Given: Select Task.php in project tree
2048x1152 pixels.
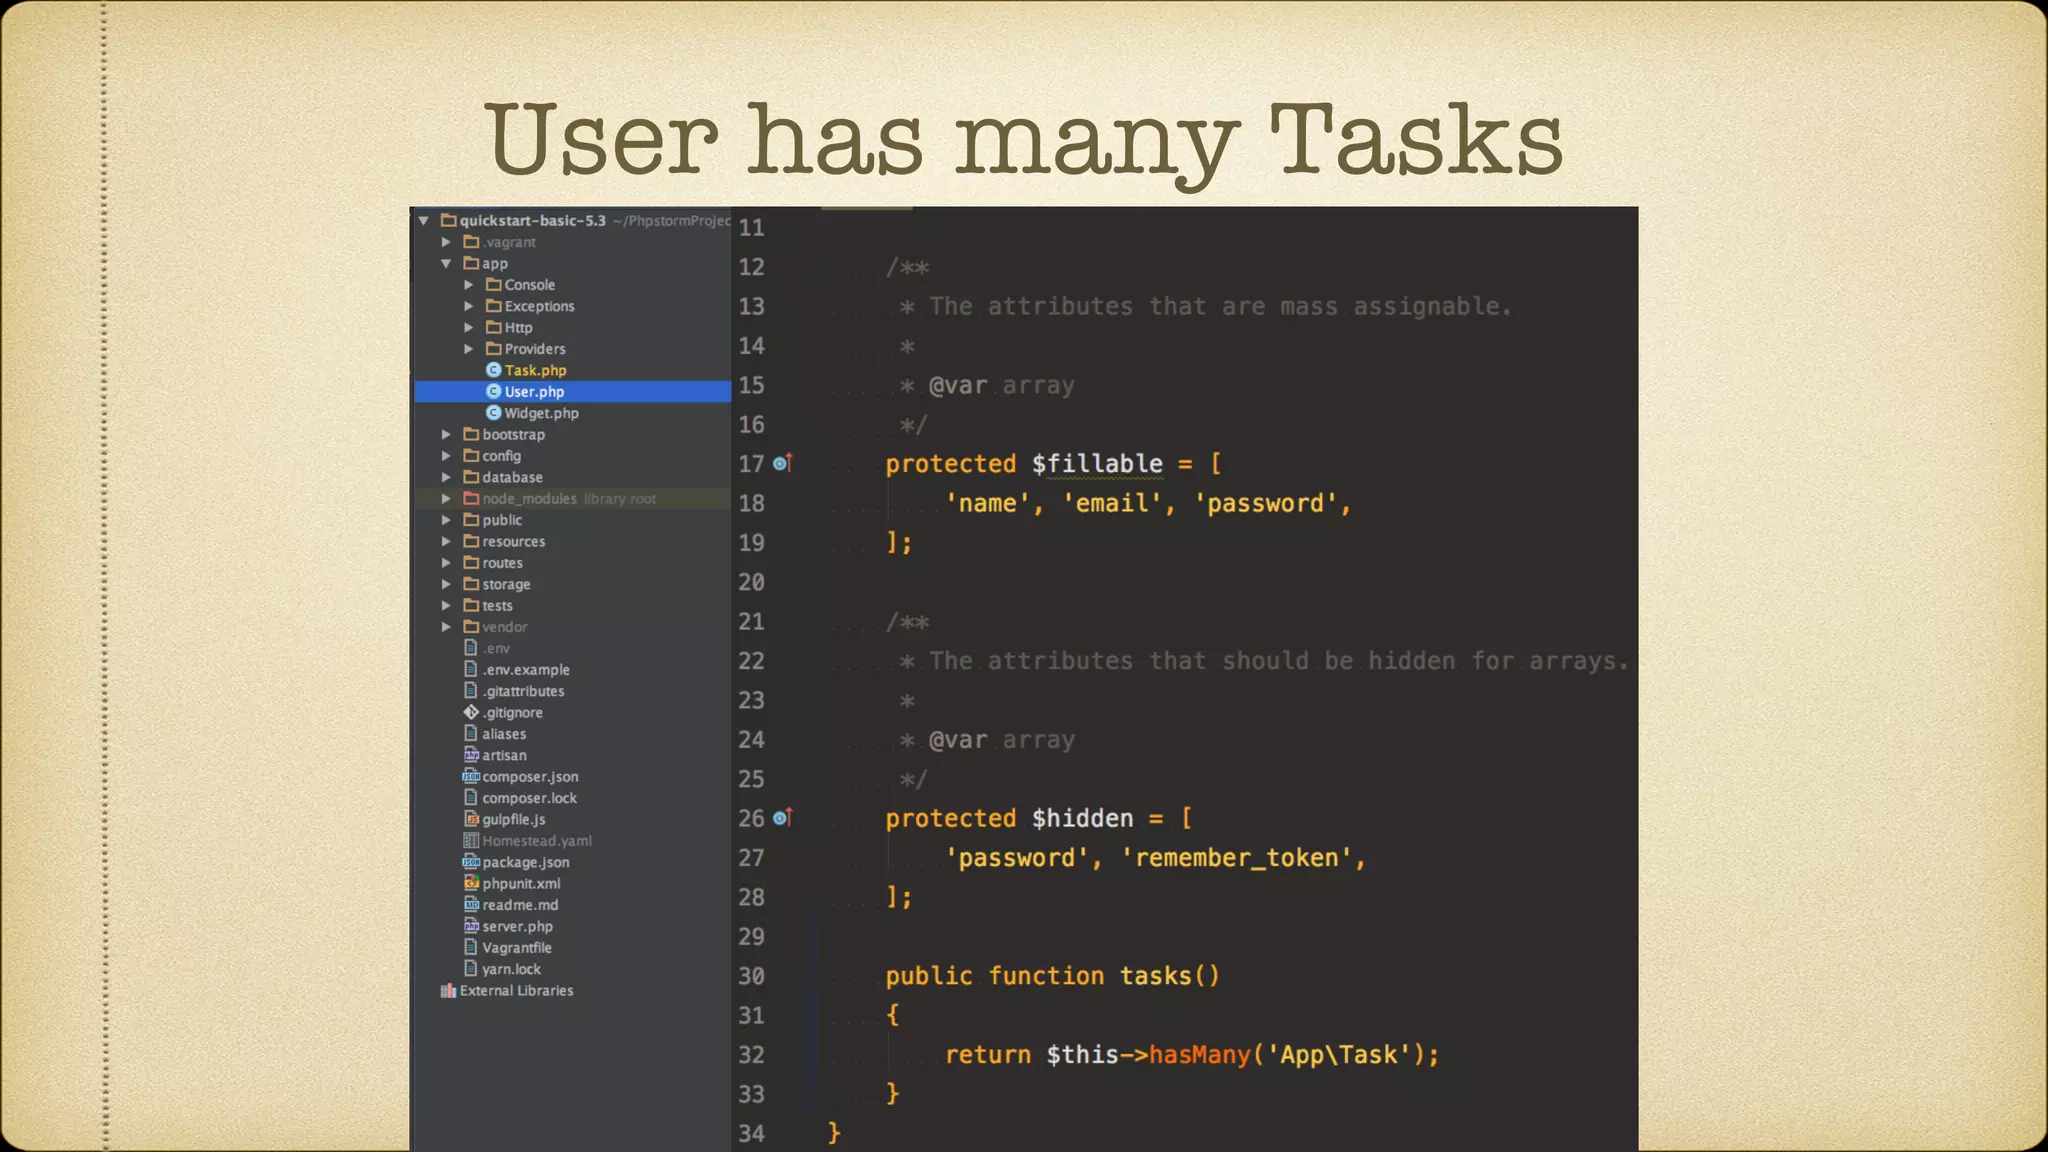Looking at the screenshot, I should pos(535,370).
